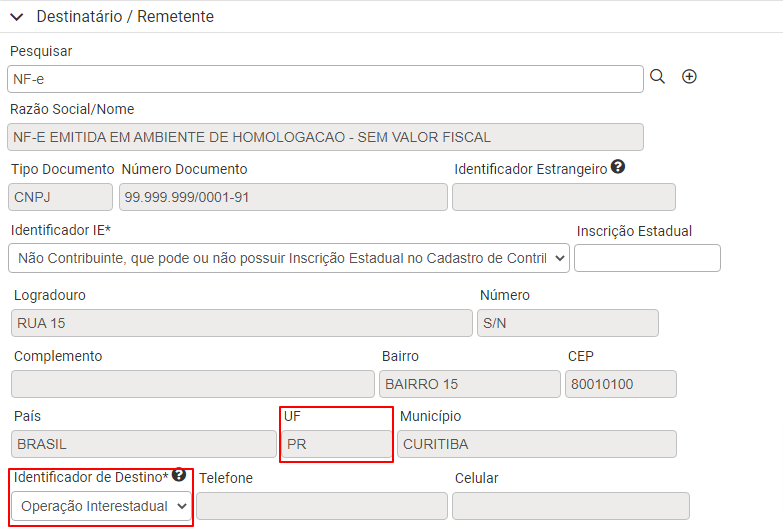Click the Número Documento field
Image resolution: width=783 pixels, height=531 pixels.
(283, 197)
